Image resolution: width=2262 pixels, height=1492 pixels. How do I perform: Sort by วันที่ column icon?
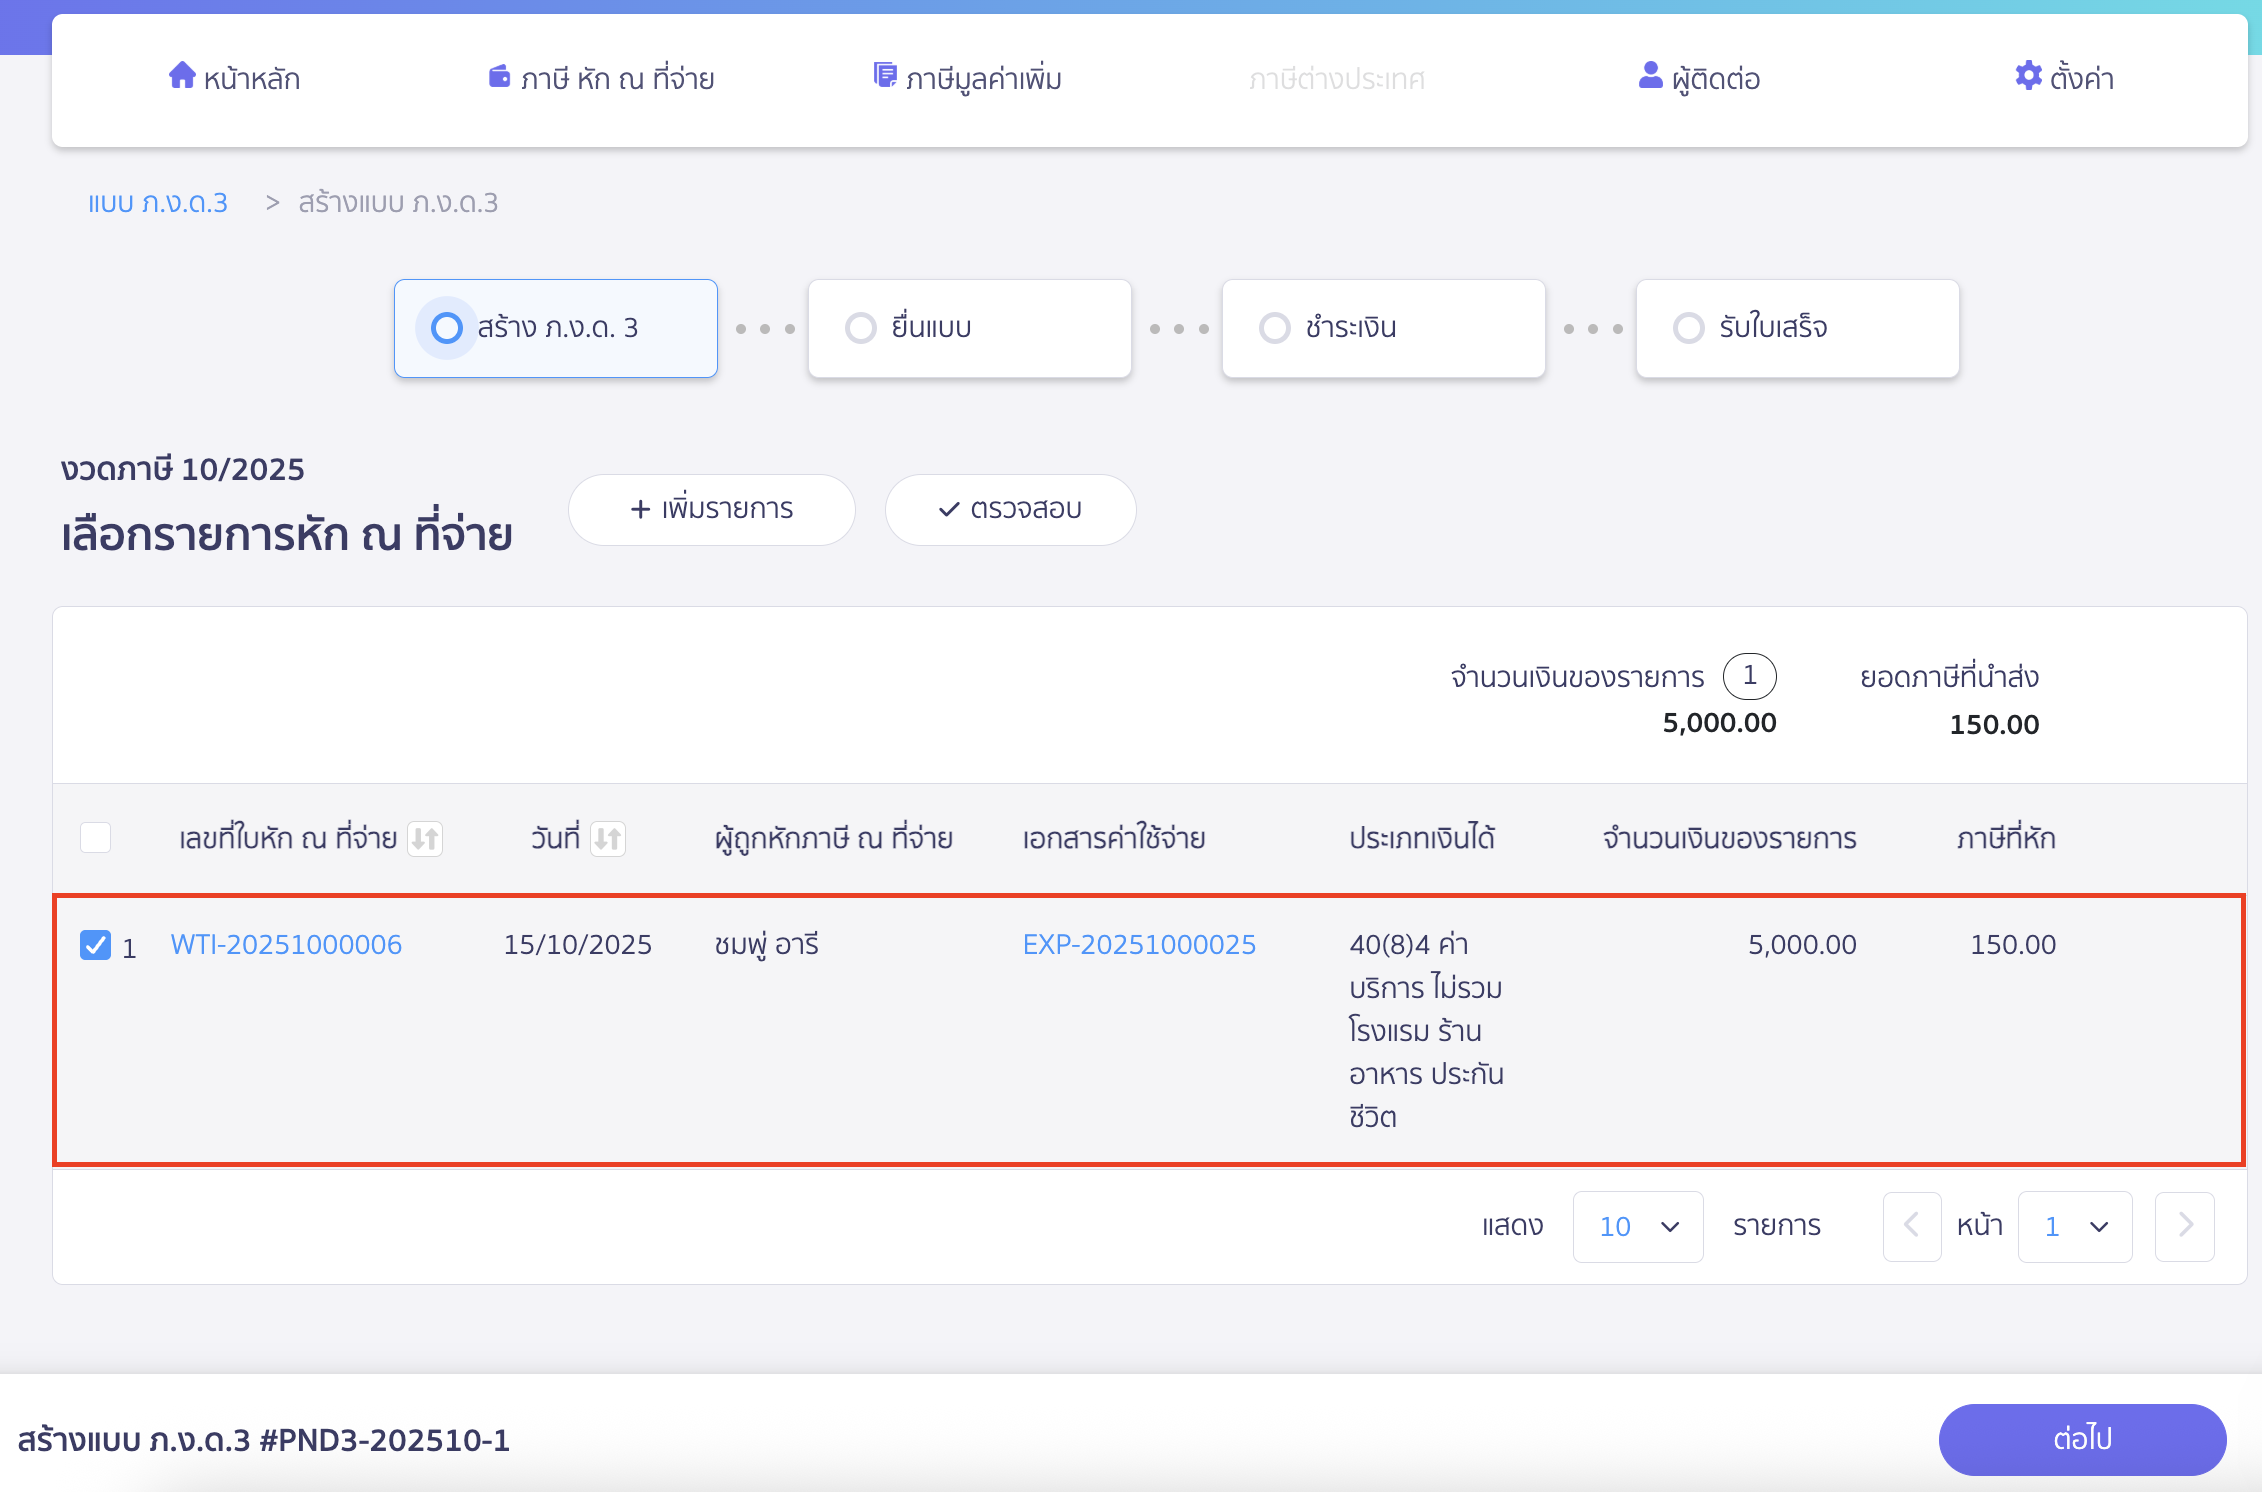[x=607, y=838]
